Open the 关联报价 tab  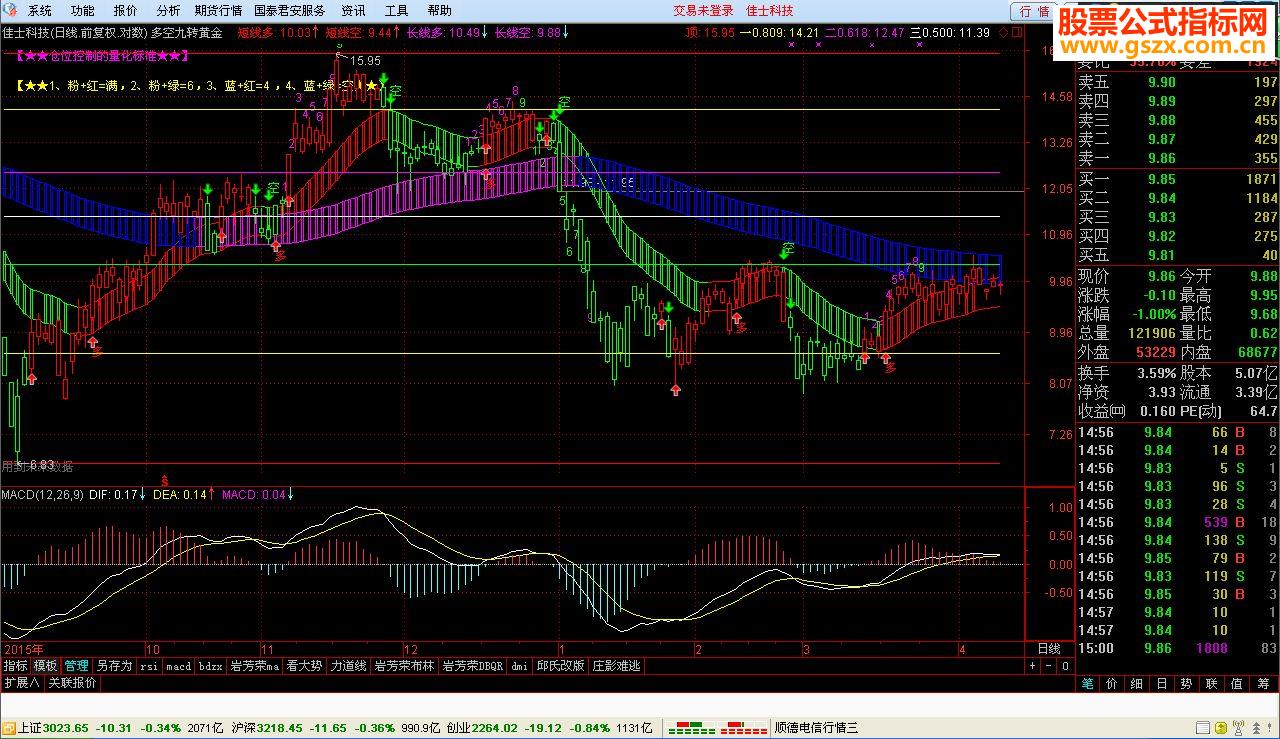pos(72,683)
